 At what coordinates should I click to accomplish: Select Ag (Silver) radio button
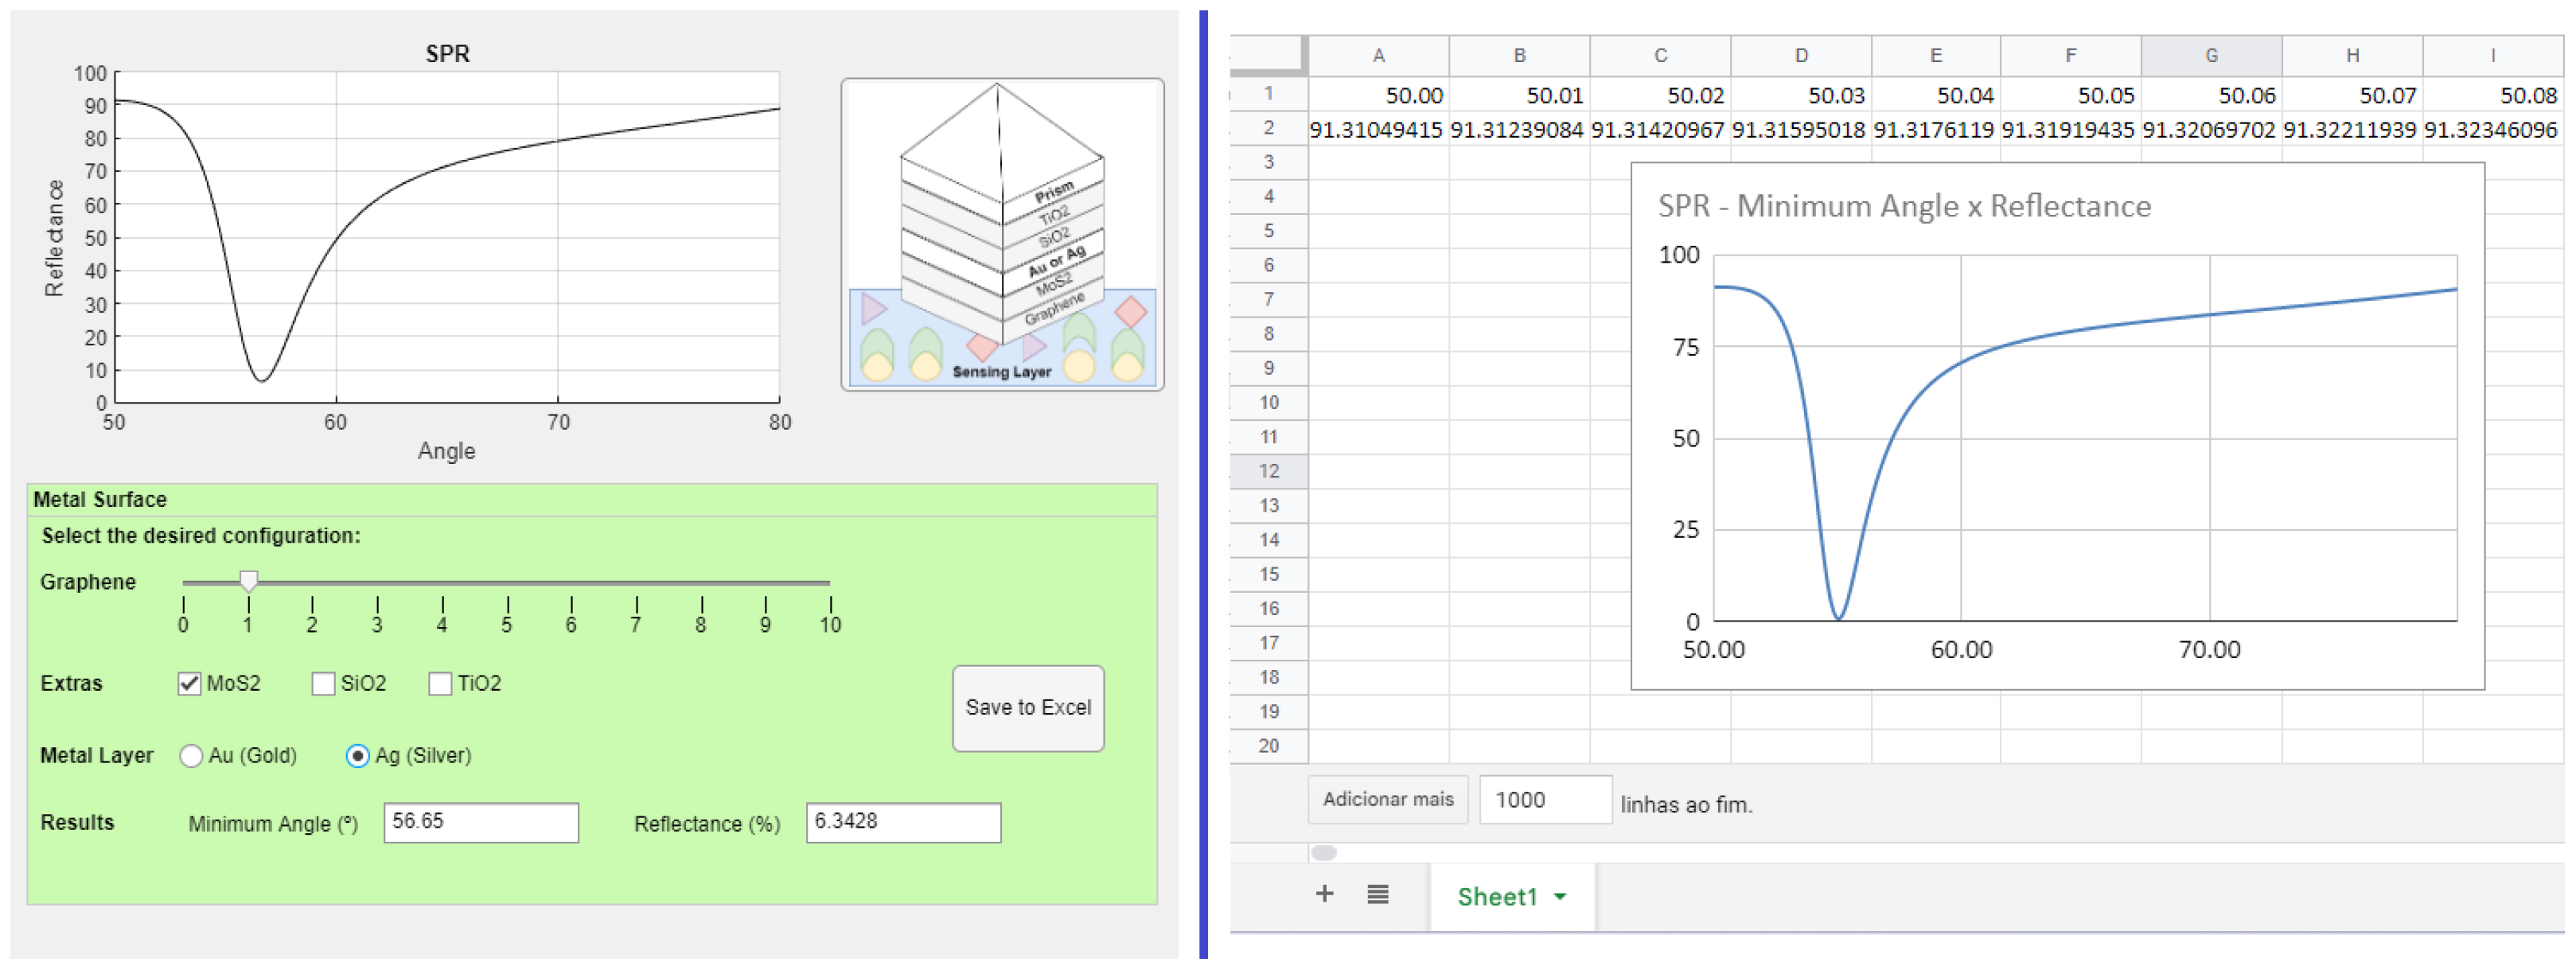(357, 756)
